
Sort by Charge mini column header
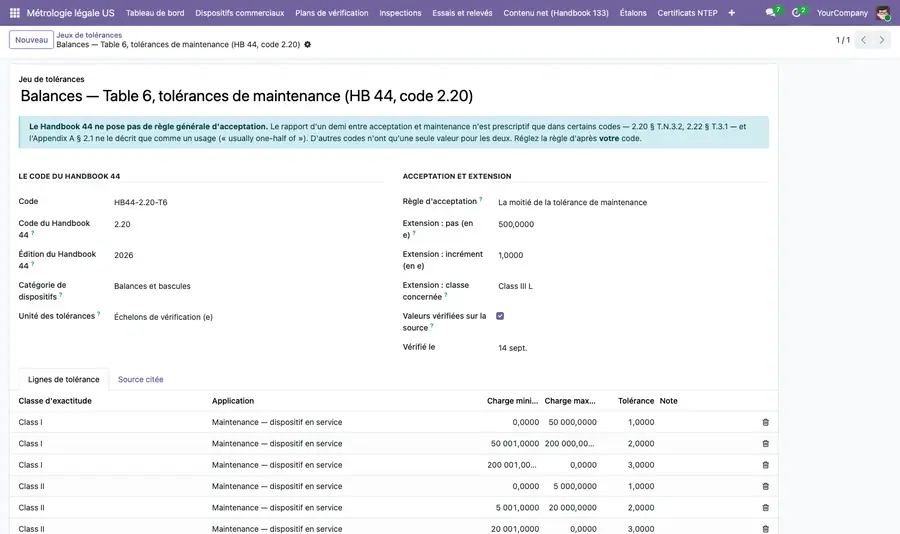click(512, 401)
